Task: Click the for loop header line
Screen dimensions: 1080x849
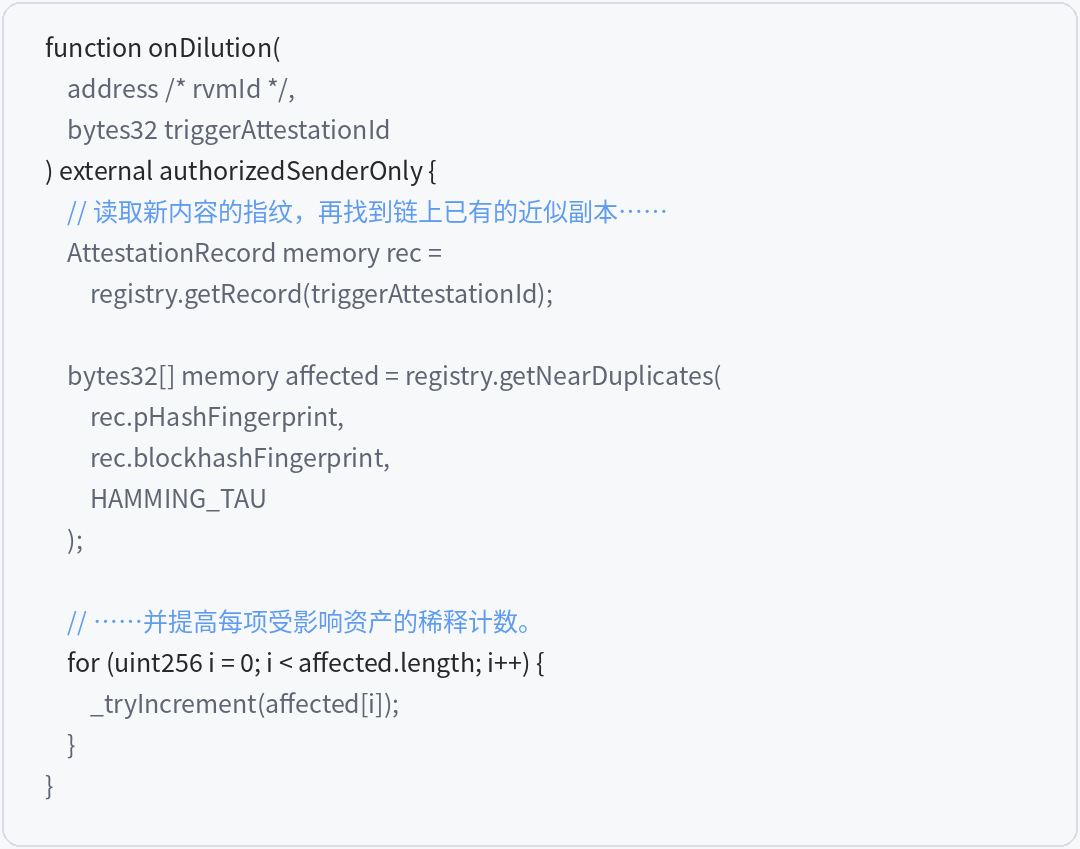Action: pos(306,663)
